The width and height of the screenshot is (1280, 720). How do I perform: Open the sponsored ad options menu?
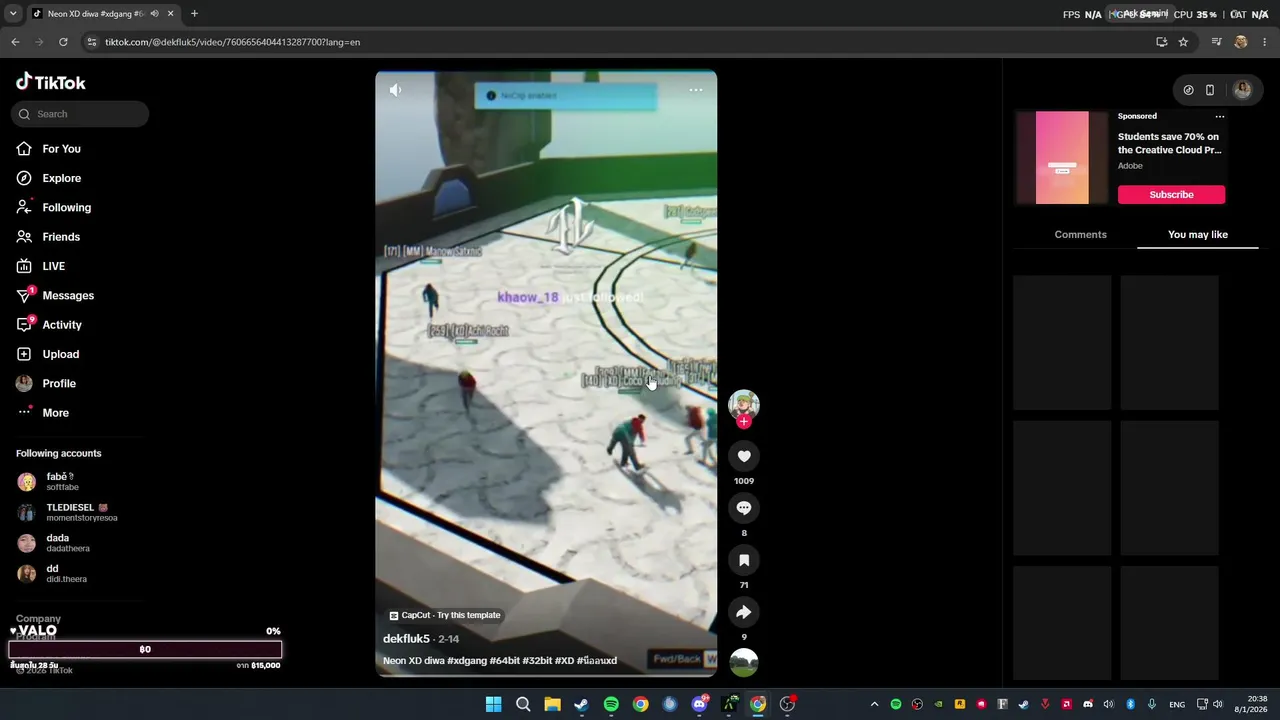pos(1219,117)
